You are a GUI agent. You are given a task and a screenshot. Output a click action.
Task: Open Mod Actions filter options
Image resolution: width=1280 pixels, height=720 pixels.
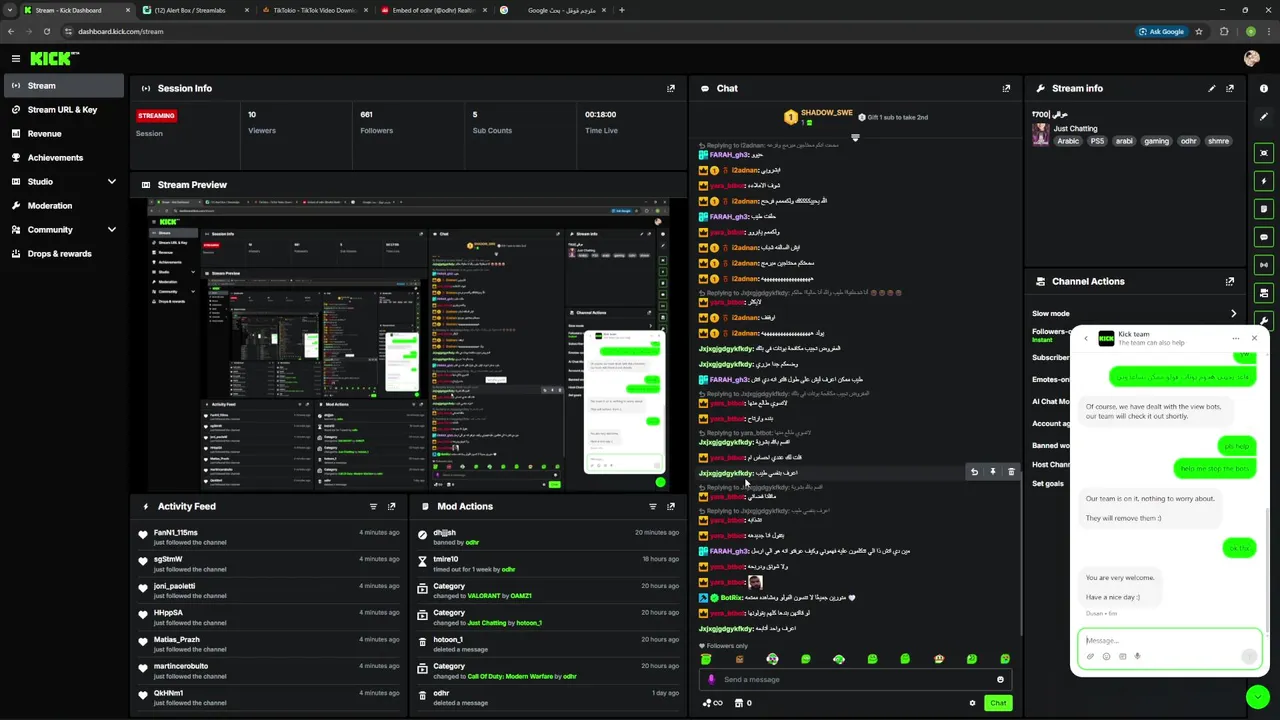coord(653,506)
